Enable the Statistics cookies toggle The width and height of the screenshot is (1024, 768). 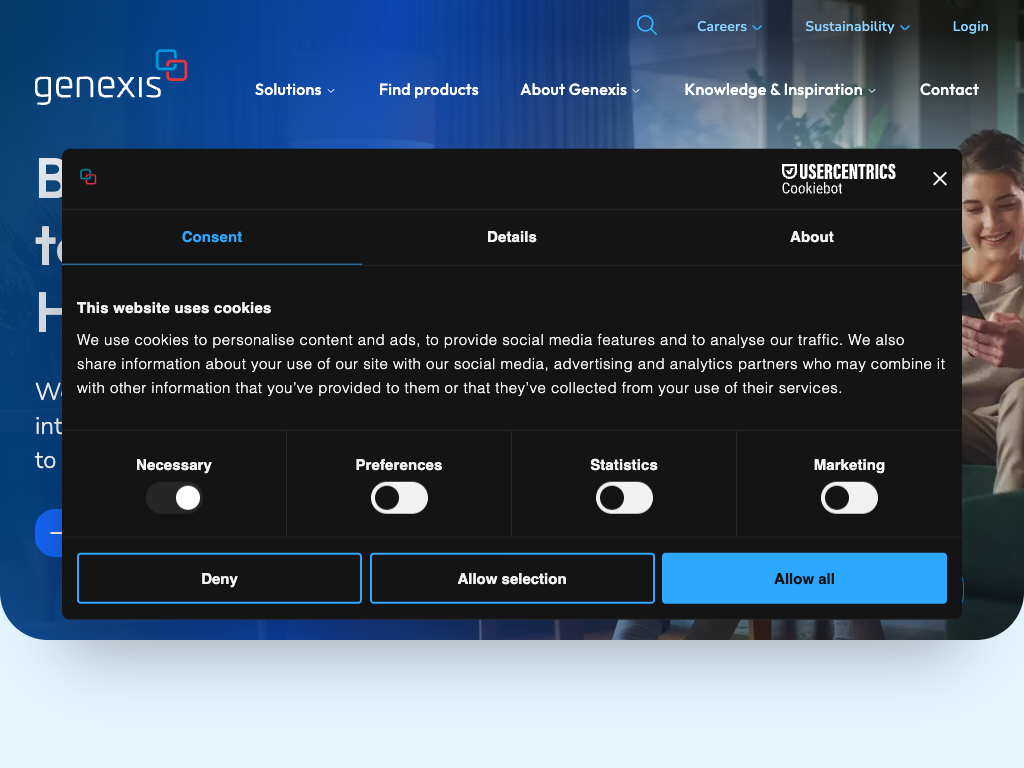(624, 498)
